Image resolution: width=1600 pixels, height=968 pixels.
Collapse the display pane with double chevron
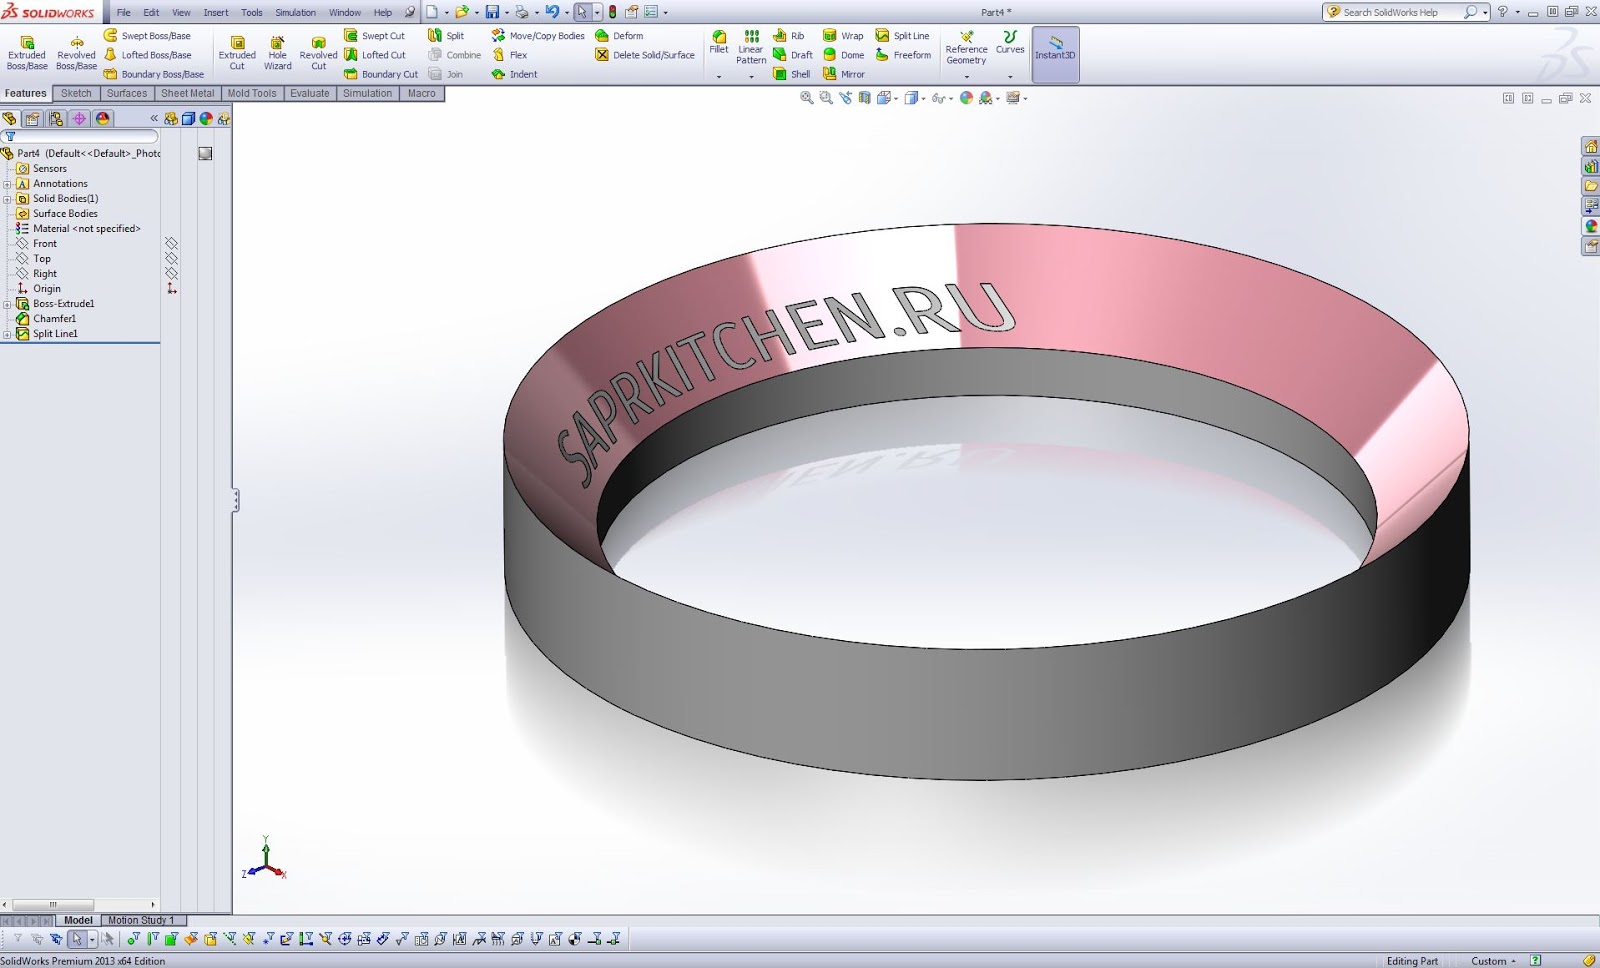154,118
